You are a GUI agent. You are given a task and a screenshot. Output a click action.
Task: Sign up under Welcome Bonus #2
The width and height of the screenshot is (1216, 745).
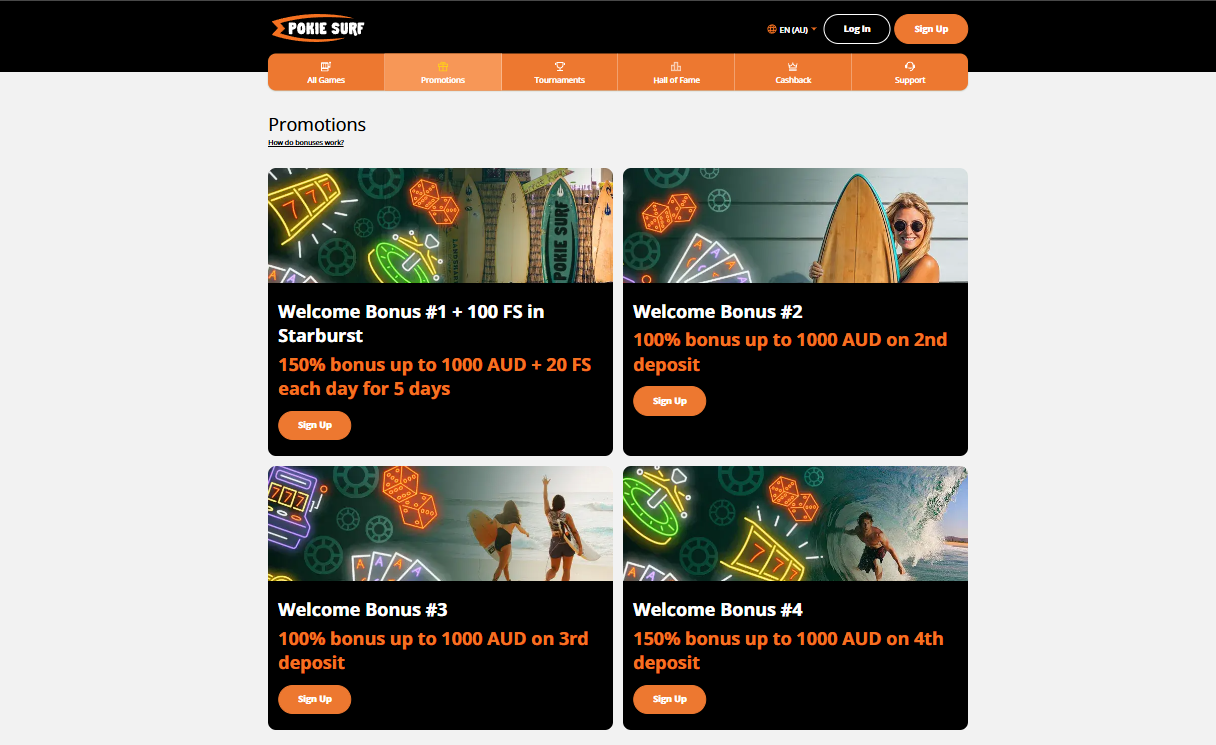669,401
